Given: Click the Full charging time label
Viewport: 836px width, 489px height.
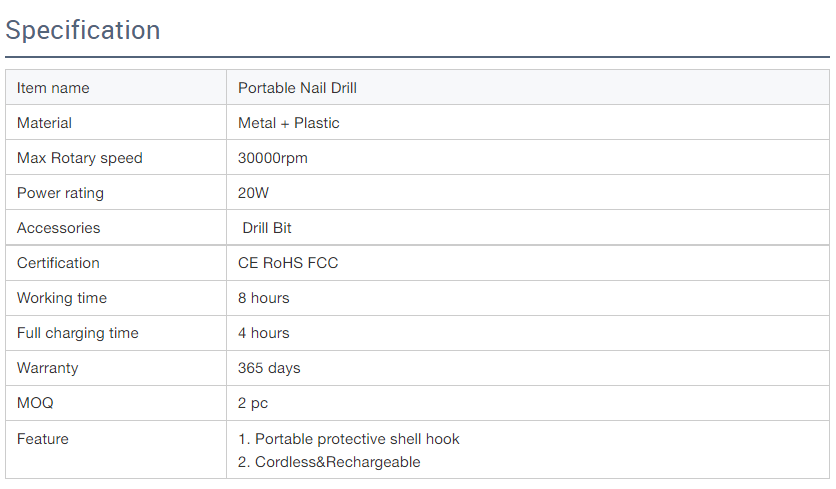Looking at the screenshot, I should (77, 333).
